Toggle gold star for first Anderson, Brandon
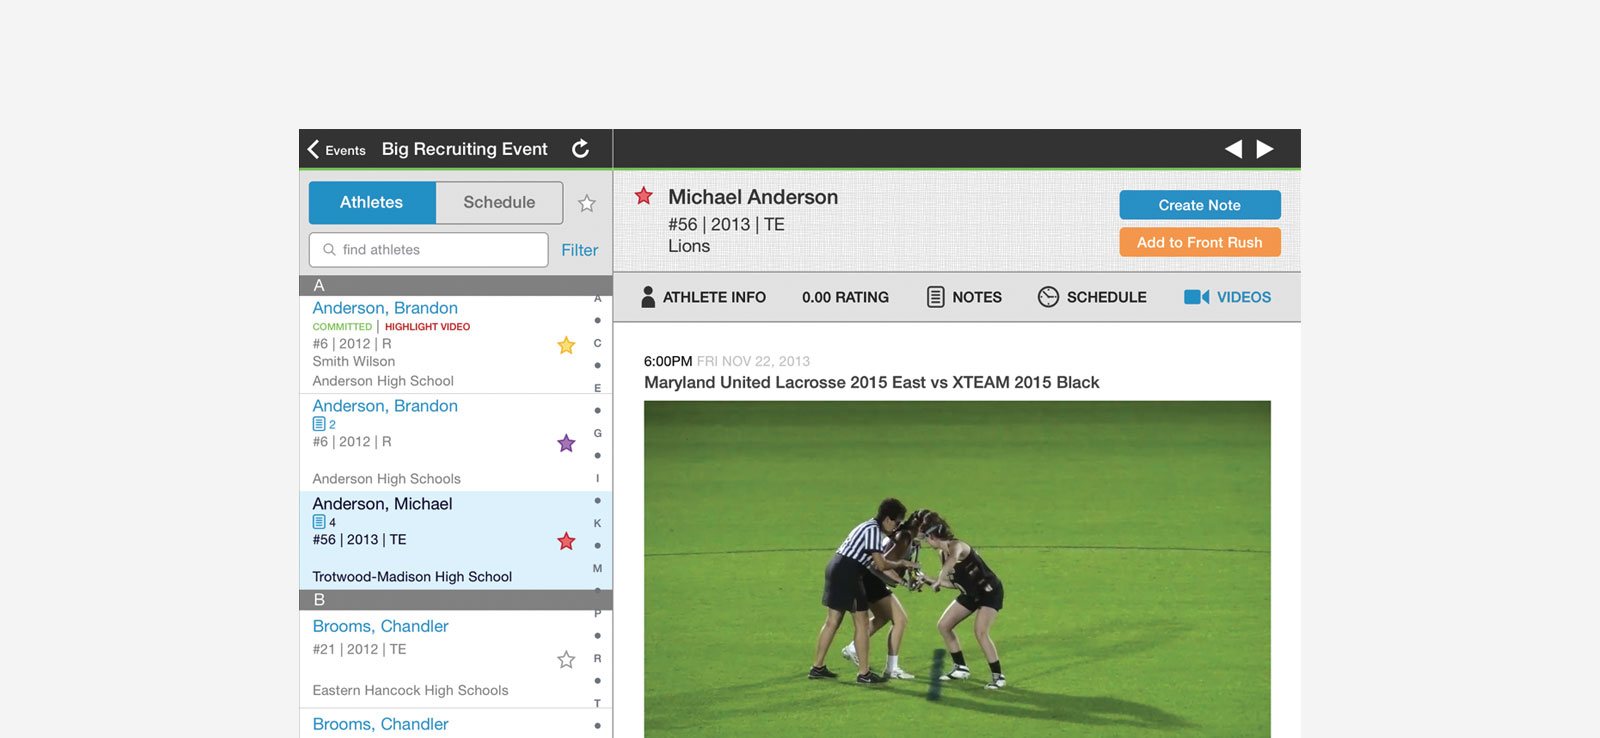This screenshot has height=738, width=1600. pyautogui.click(x=566, y=345)
